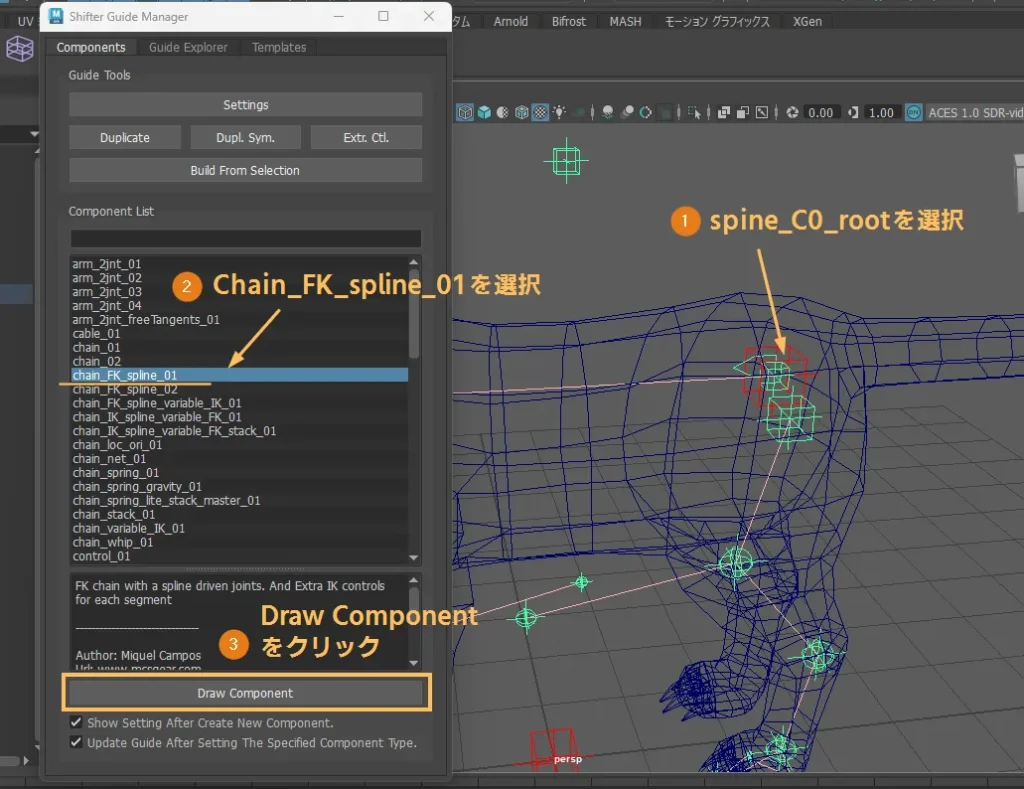
Task: Click down arrow of component list scrollbar
Action: coord(415,557)
